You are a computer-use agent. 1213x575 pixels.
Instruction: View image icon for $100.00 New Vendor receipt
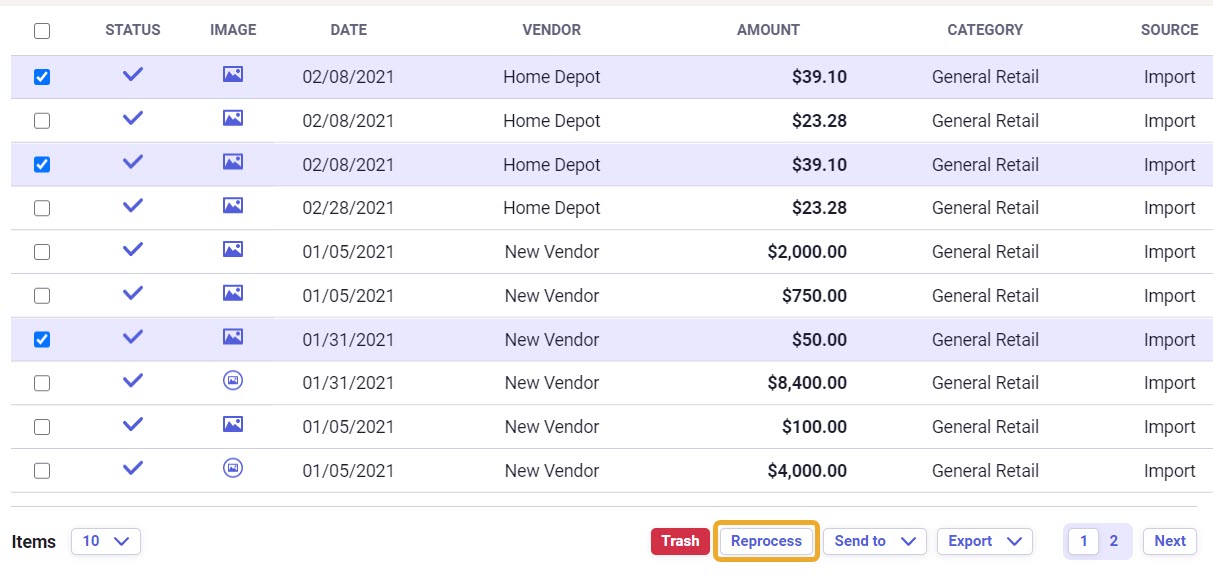233,425
